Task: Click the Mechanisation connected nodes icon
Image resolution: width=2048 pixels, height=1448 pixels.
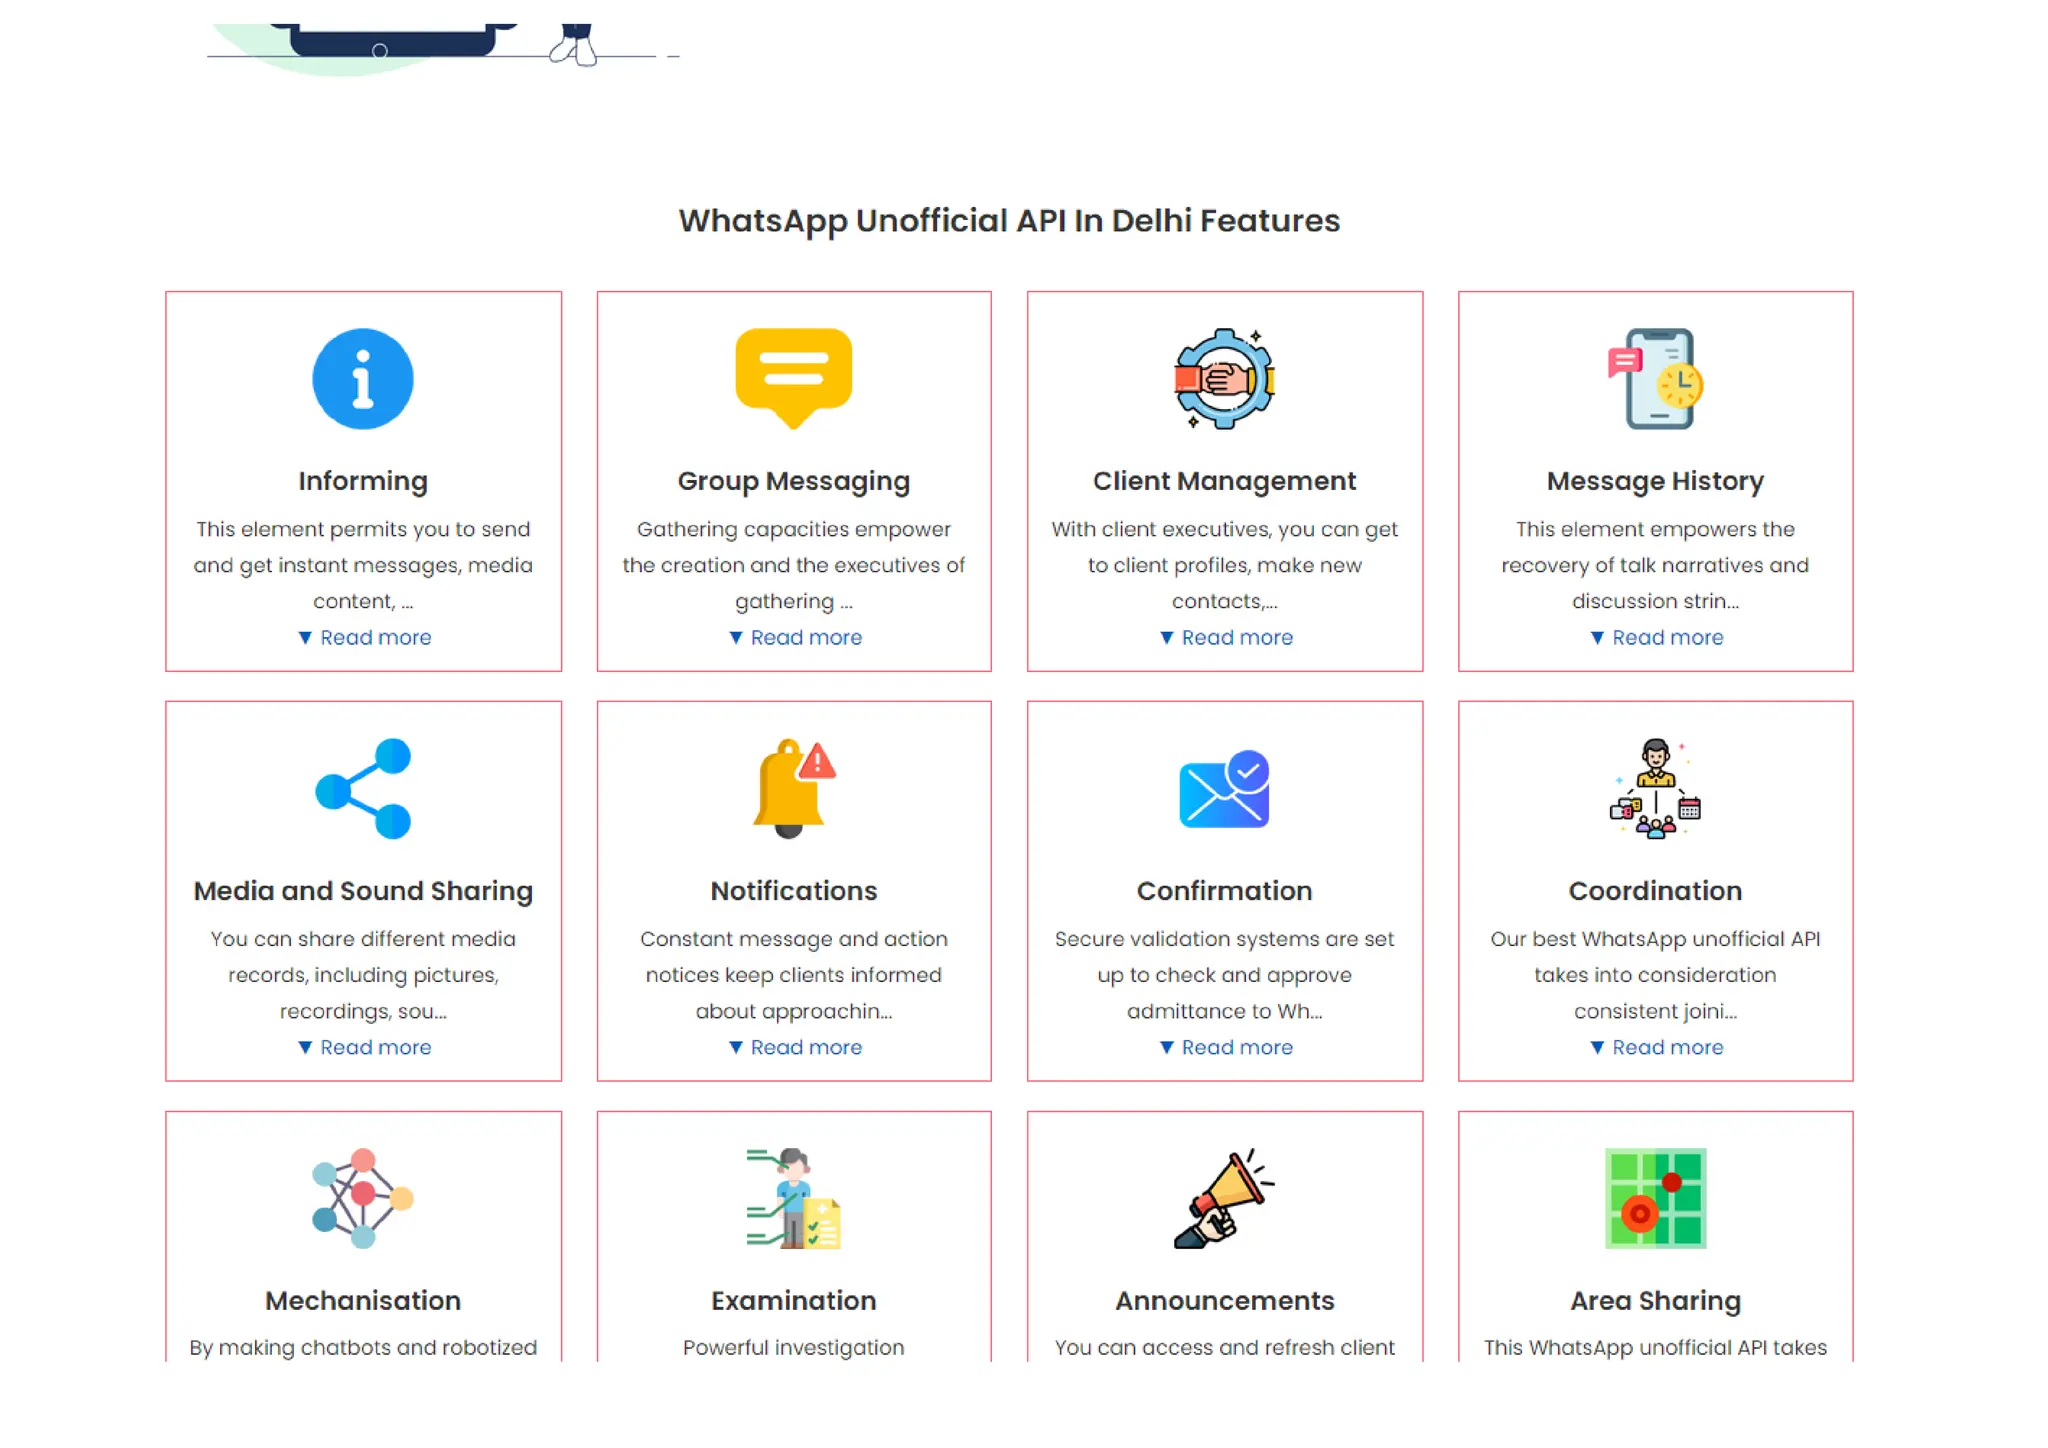Action: pos(362,1198)
